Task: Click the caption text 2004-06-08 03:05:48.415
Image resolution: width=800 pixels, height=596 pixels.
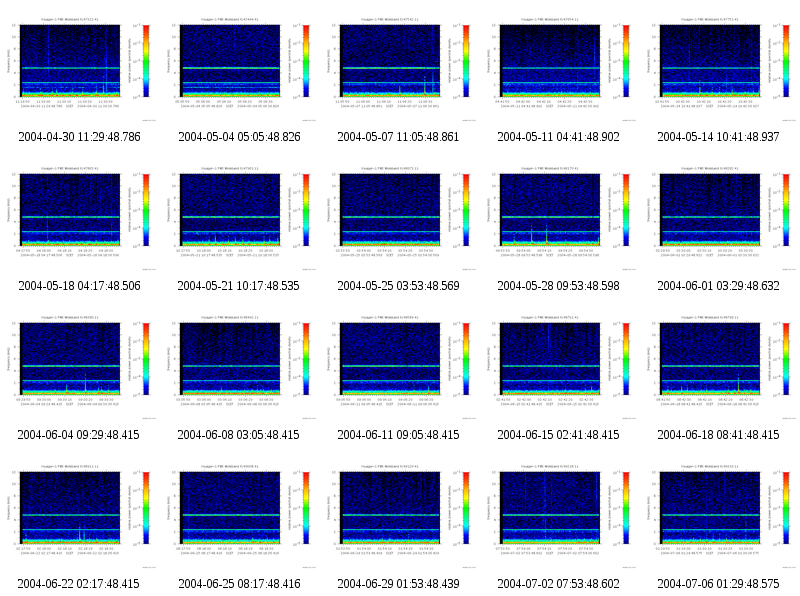Action: (x=238, y=435)
